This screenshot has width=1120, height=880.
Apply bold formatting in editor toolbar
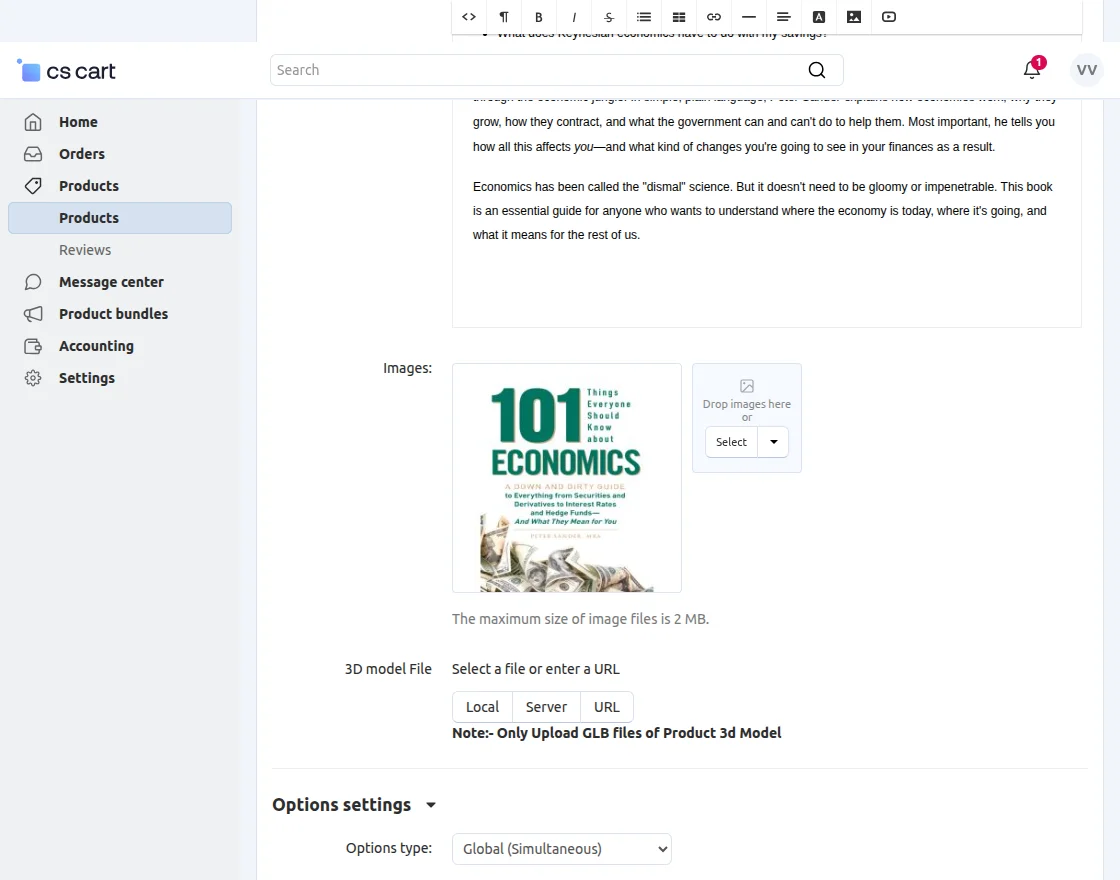[539, 17]
